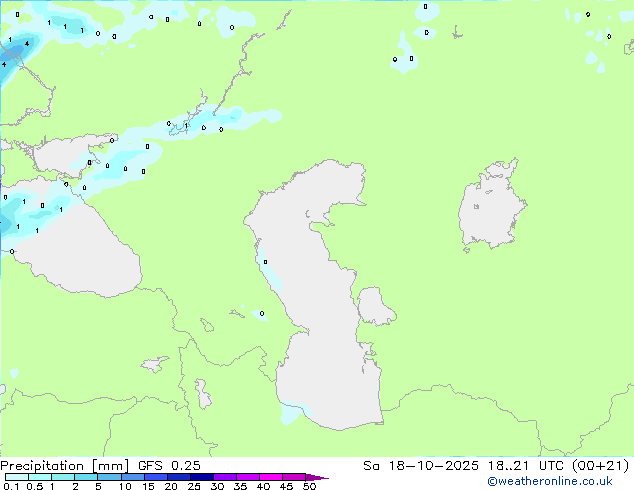
Task: Click the 40–45 mm magenta legend box
Action: [x=271, y=477]
